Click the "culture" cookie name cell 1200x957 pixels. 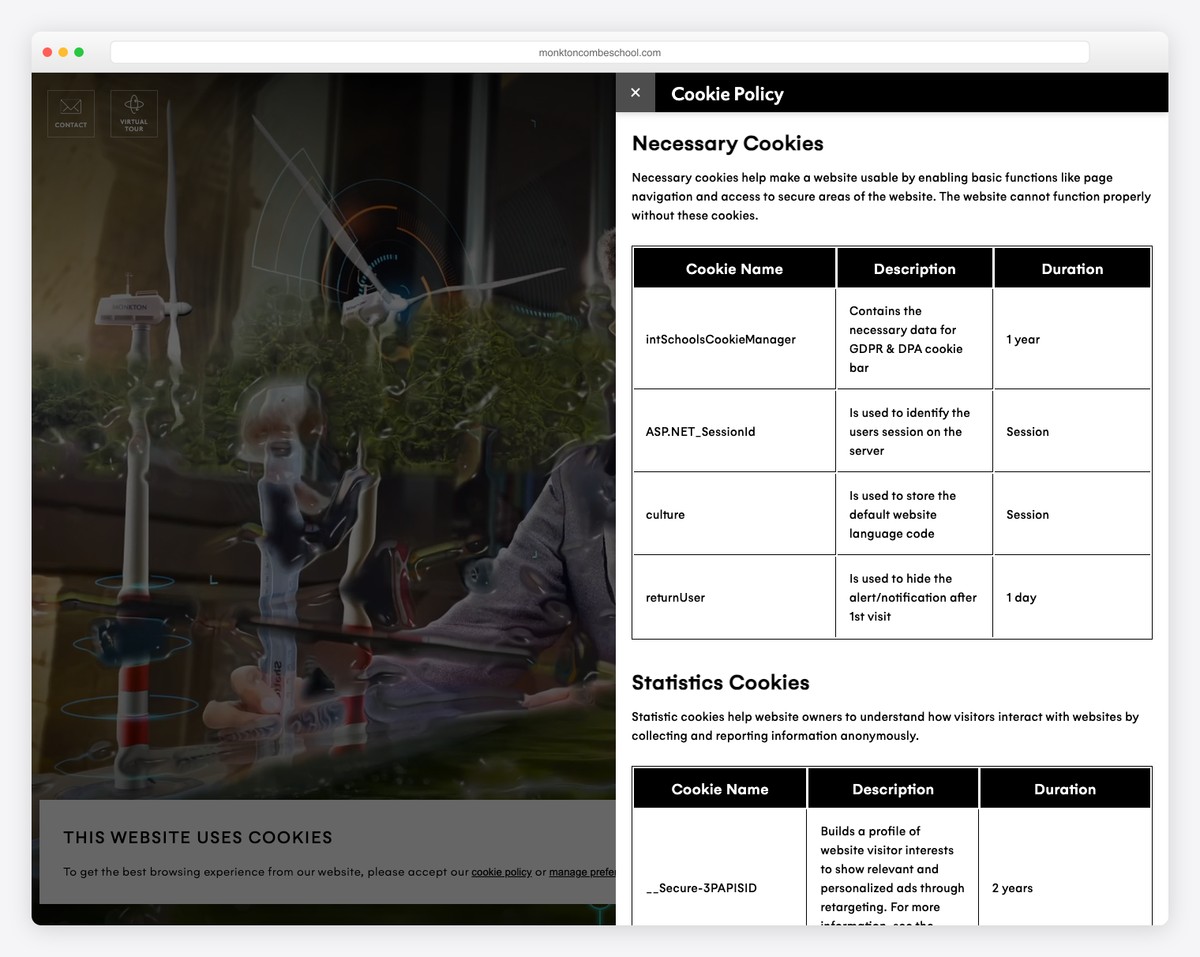pyautogui.click(x=663, y=514)
